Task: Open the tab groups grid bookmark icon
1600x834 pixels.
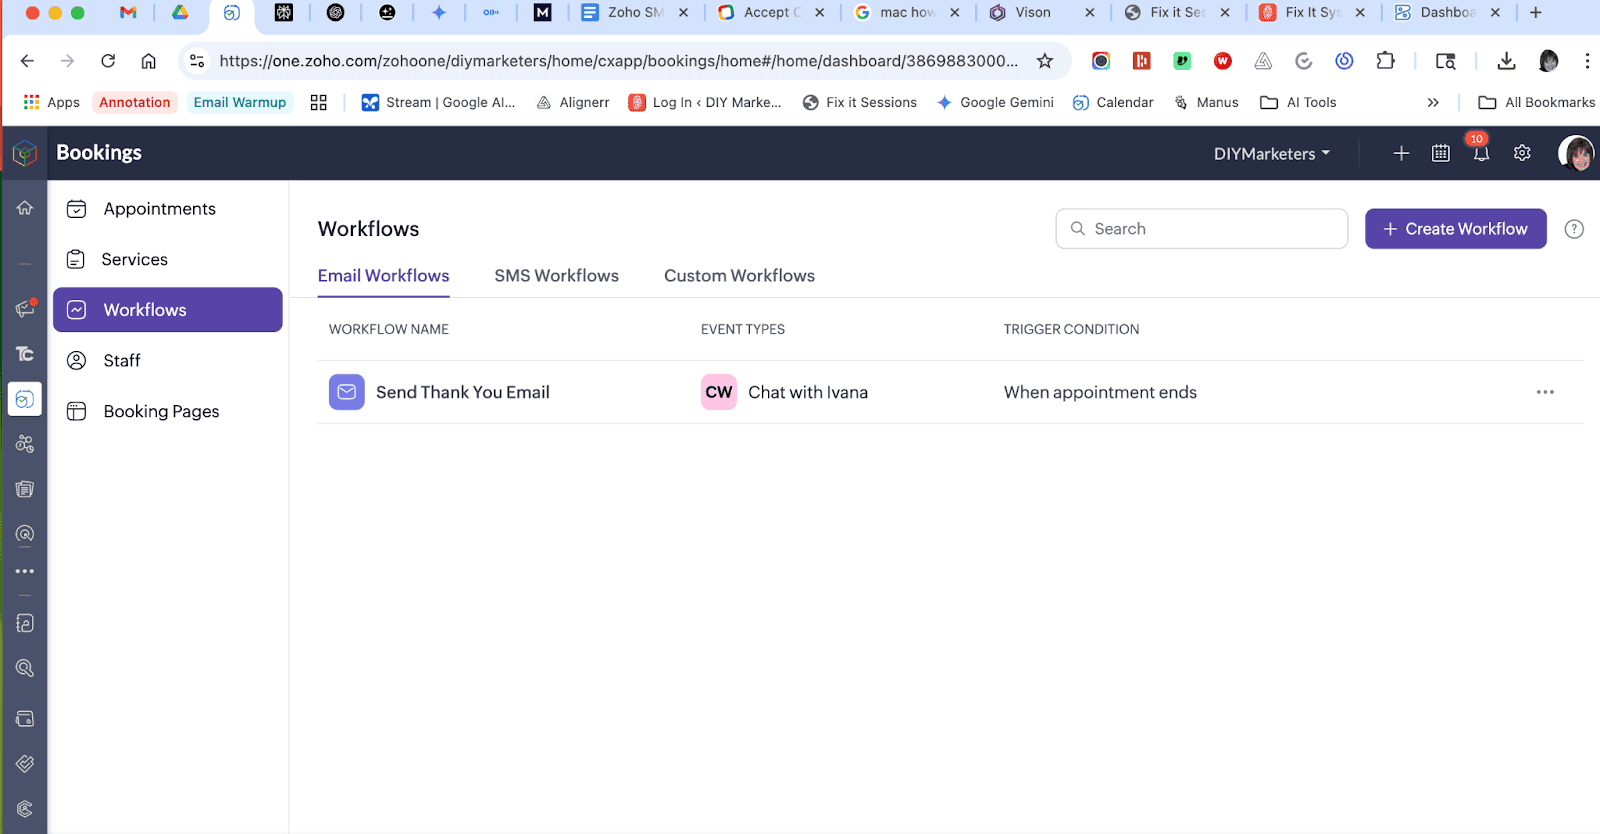Action: click(x=319, y=102)
